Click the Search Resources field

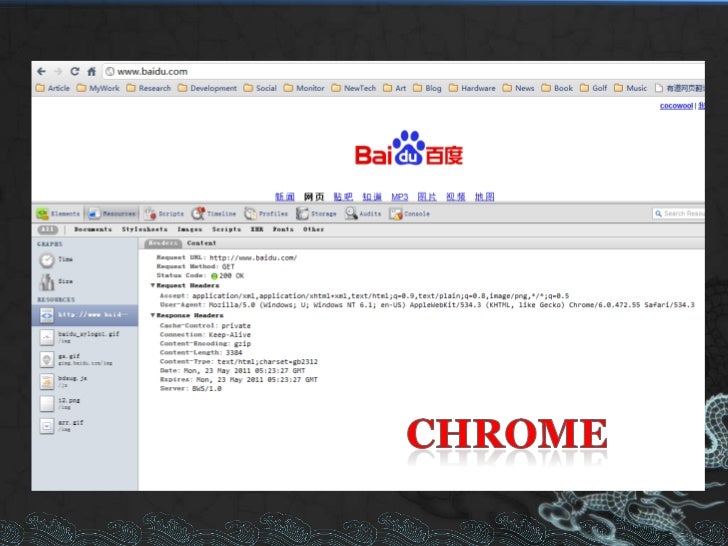coord(679,214)
